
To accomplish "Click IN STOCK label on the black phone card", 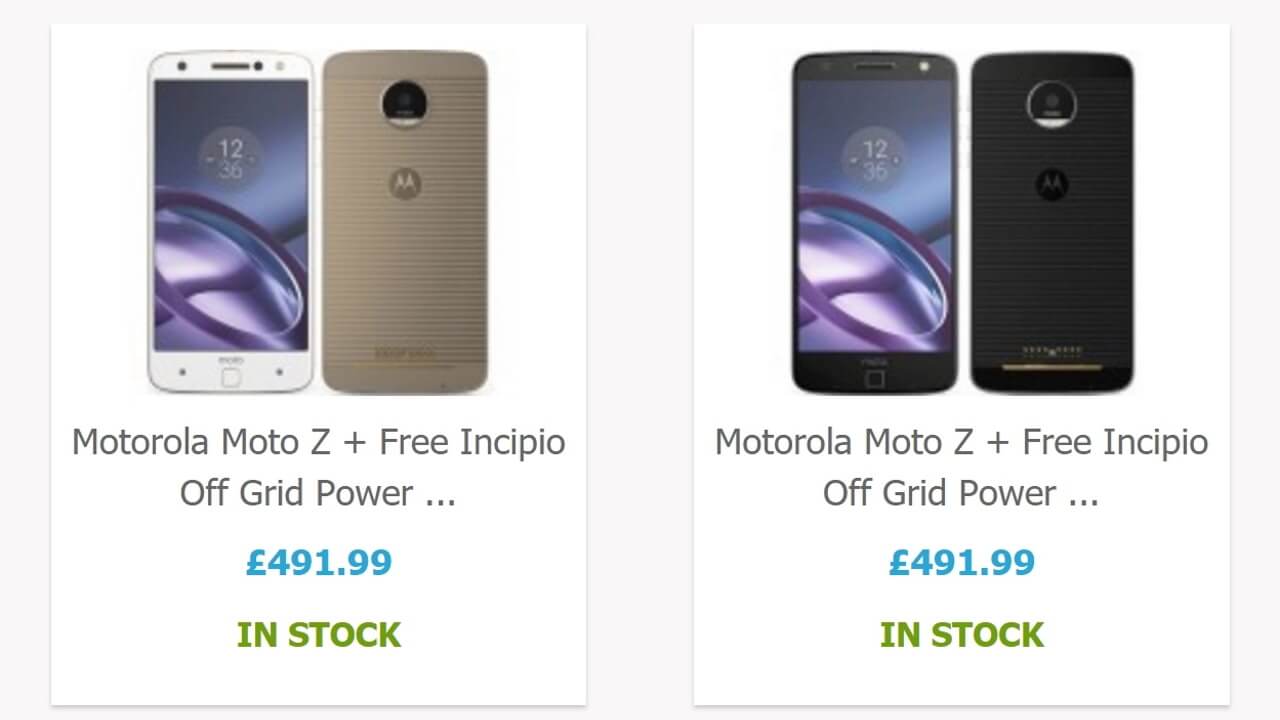I will pyautogui.click(x=962, y=635).
